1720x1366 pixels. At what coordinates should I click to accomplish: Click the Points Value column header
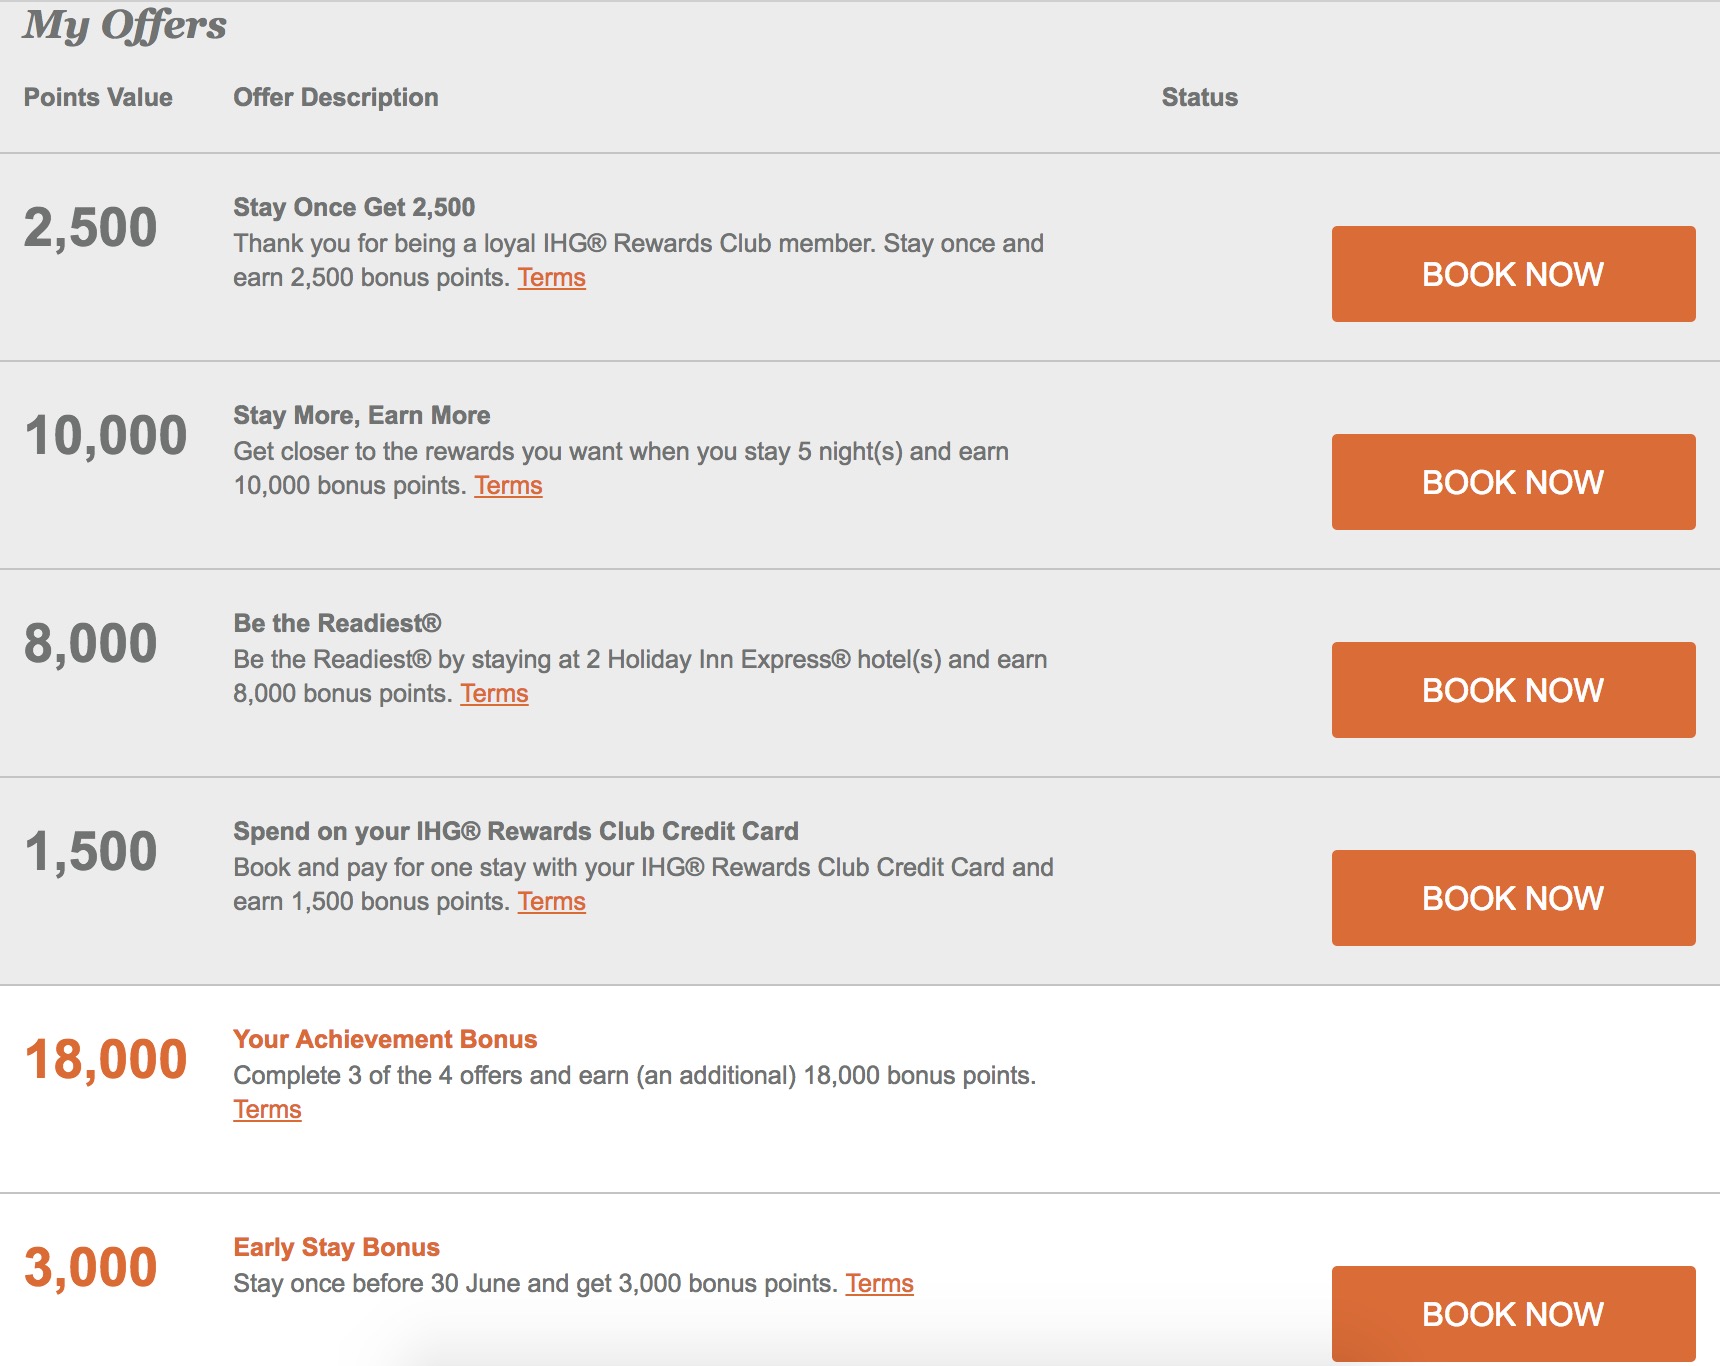[98, 98]
